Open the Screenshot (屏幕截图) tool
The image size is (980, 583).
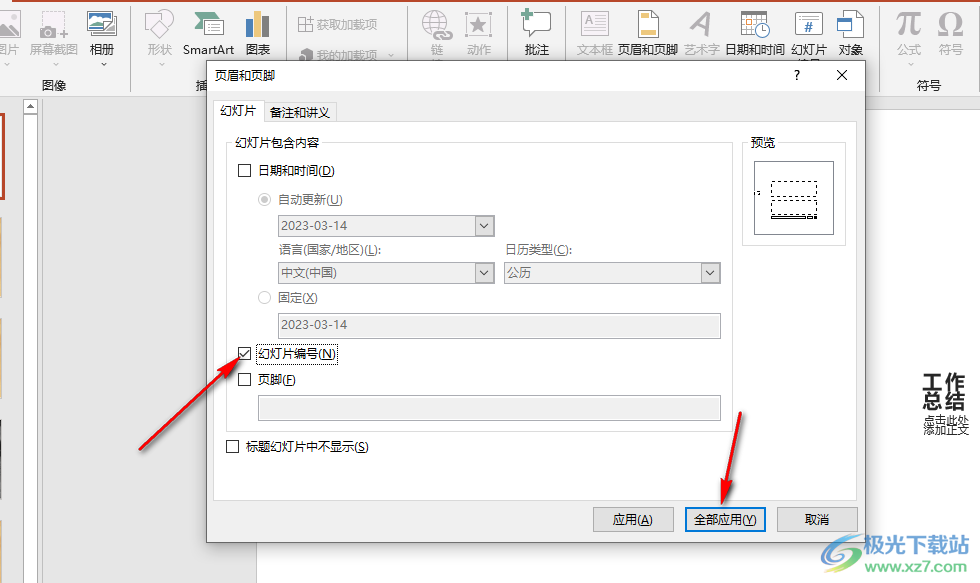[54, 32]
